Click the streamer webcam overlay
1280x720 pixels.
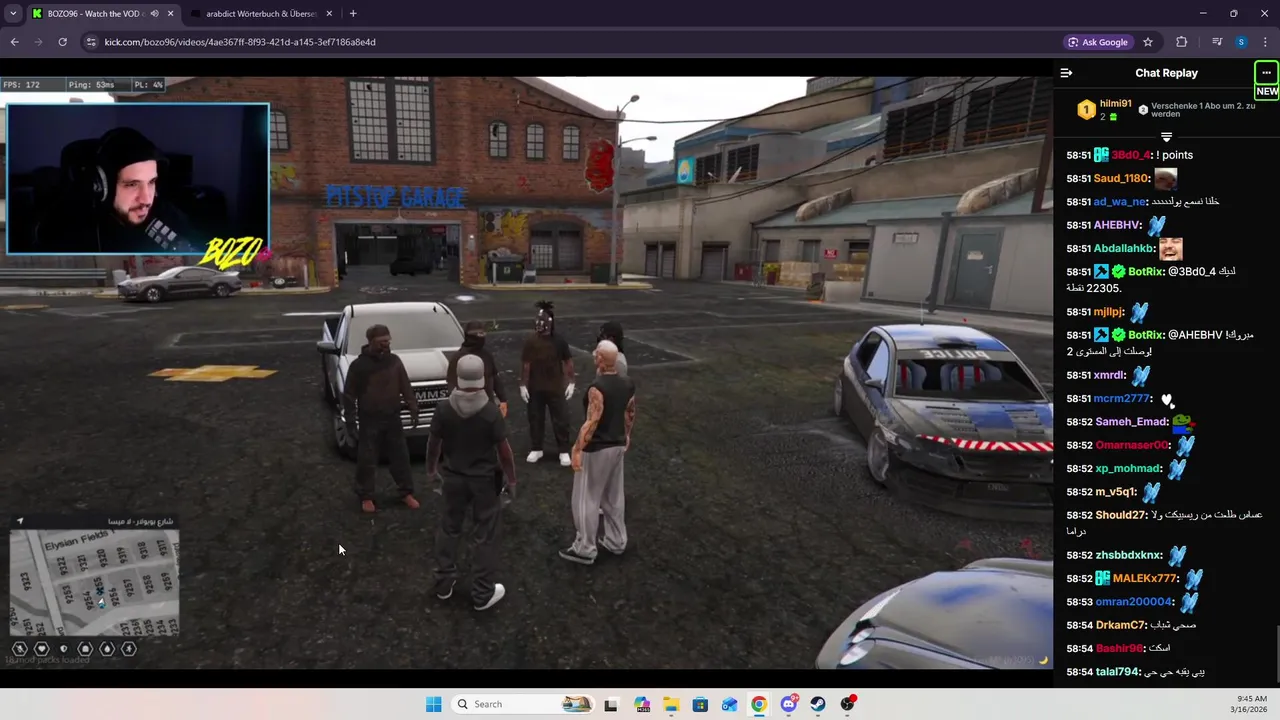pos(138,178)
